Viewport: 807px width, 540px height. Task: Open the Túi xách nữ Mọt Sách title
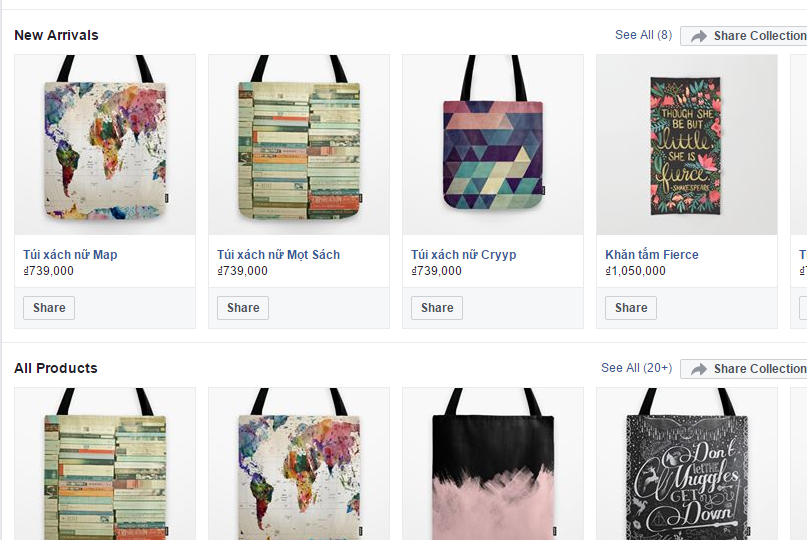tap(278, 255)
